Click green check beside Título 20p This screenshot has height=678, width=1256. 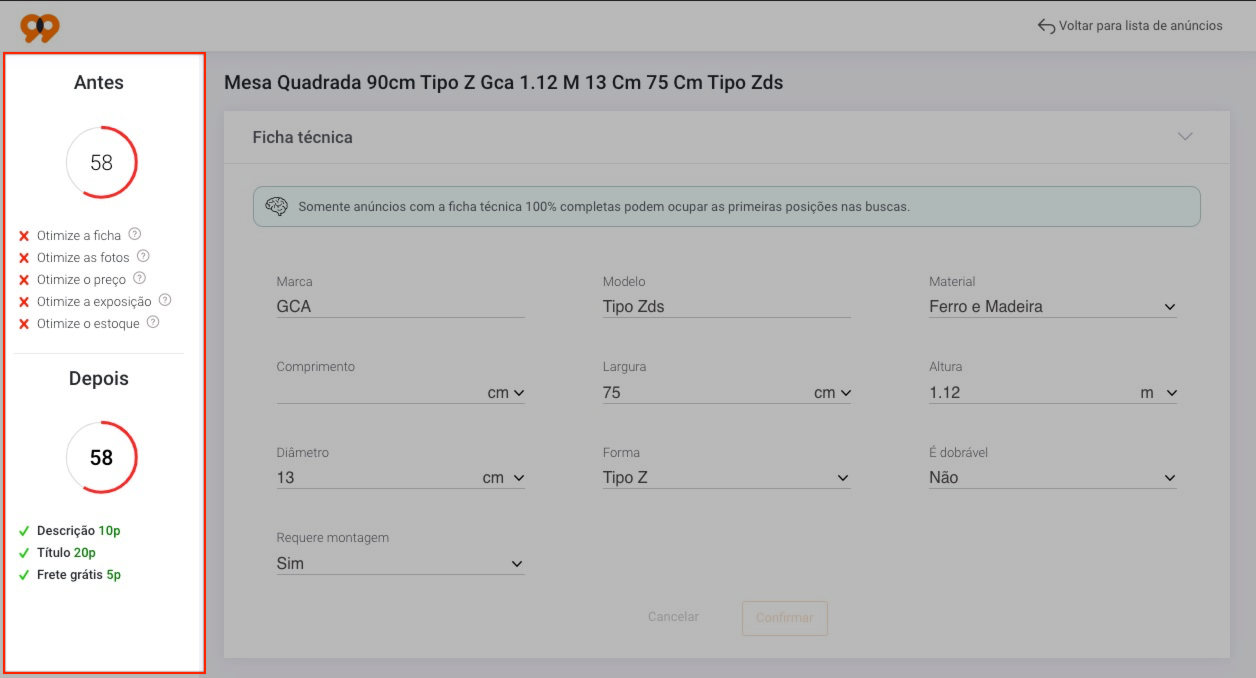tap(24, 553)
